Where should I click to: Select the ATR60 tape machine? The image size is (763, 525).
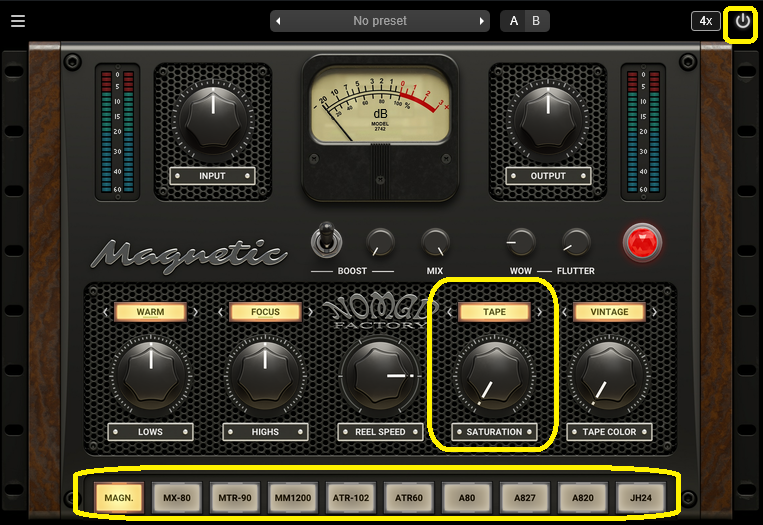click(409, 498)
